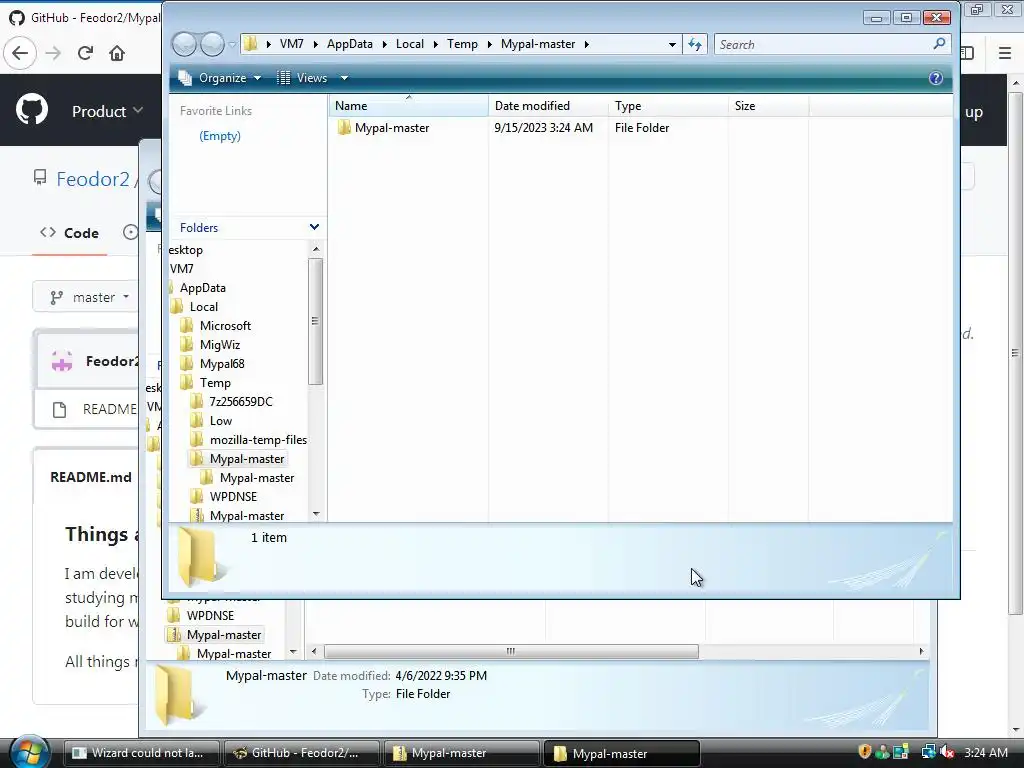Image resolution: width=1024 pixels, height=768 pixels.
Task: Select the mozilla-temp-files folder in tree
Action: (258, 440)
